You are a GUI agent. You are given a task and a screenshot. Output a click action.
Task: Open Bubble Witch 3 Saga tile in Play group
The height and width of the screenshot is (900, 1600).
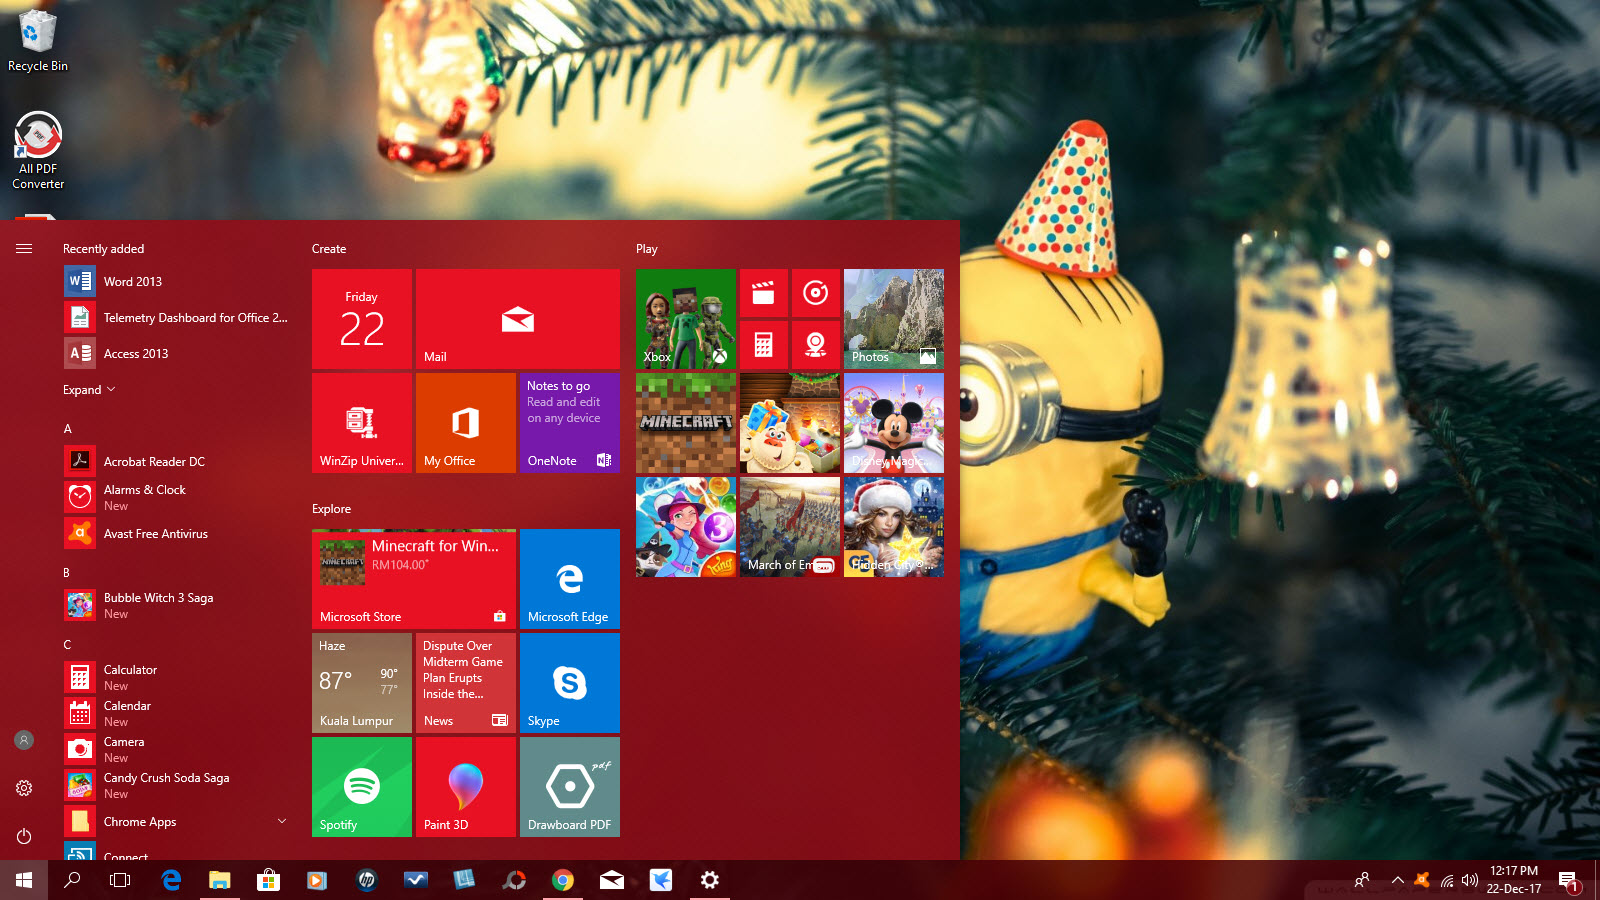click(x=686, y=527)
